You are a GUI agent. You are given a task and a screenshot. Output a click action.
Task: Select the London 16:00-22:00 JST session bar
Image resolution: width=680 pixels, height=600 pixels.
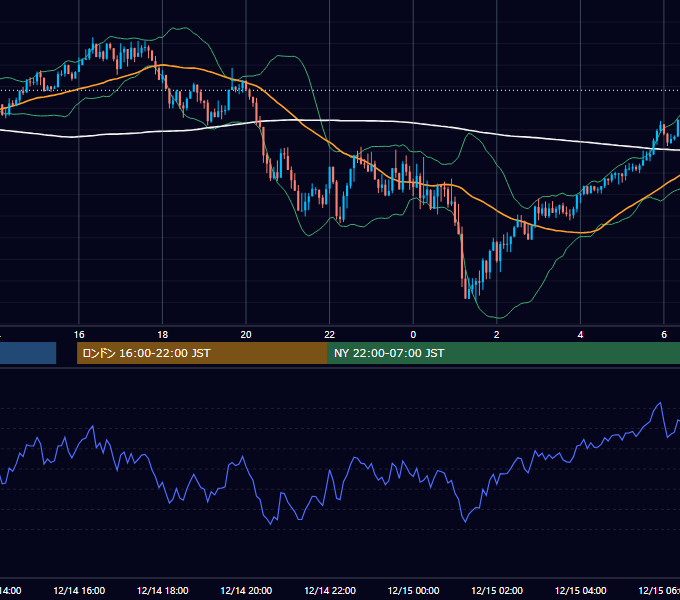(202, 353)
